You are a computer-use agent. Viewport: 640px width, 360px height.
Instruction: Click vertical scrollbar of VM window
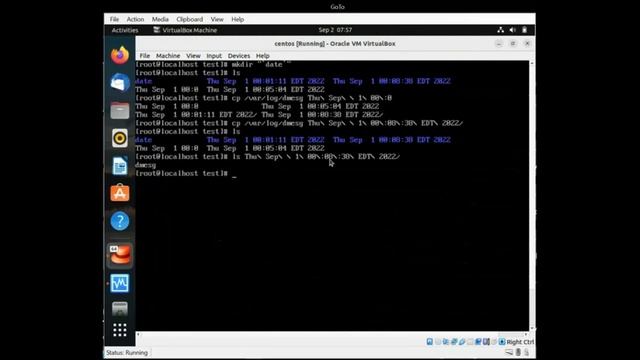pos(531,196)
